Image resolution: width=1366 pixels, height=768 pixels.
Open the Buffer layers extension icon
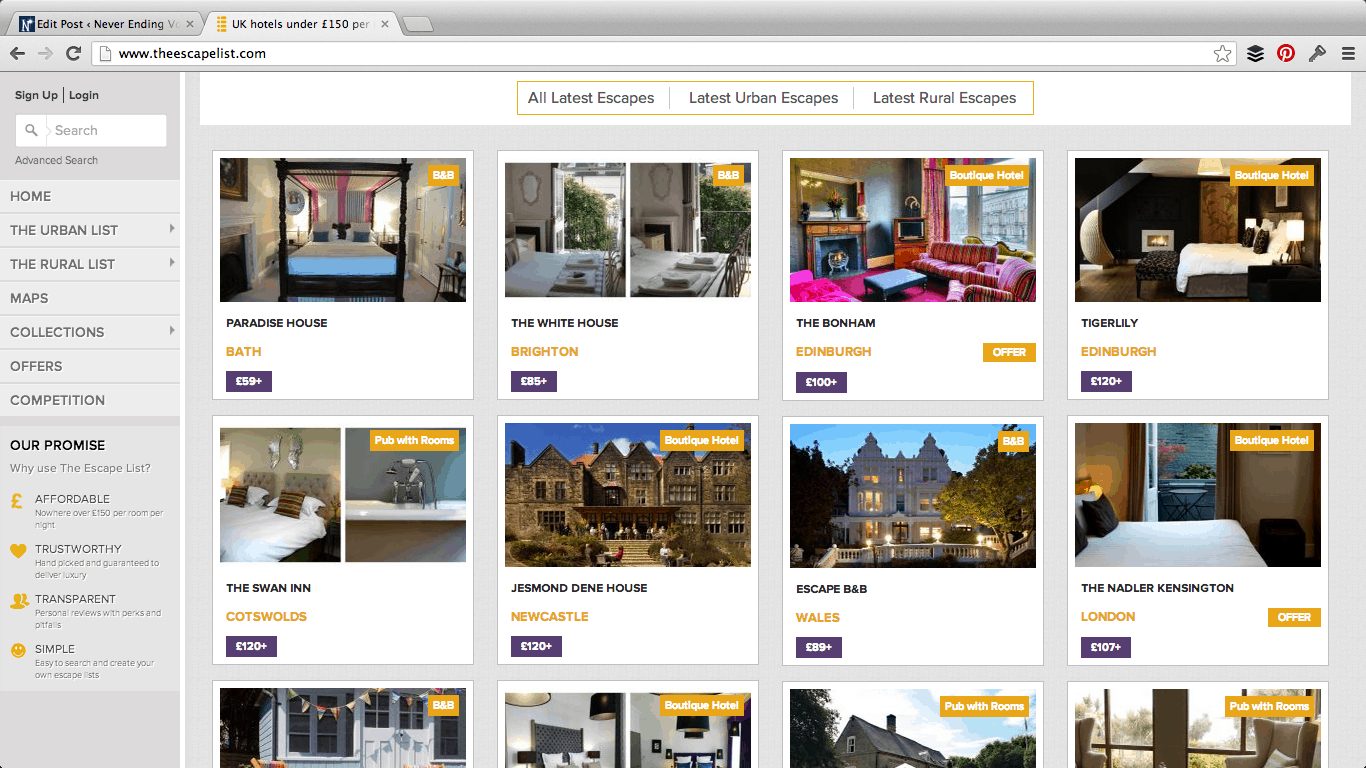click(1255, 54)
